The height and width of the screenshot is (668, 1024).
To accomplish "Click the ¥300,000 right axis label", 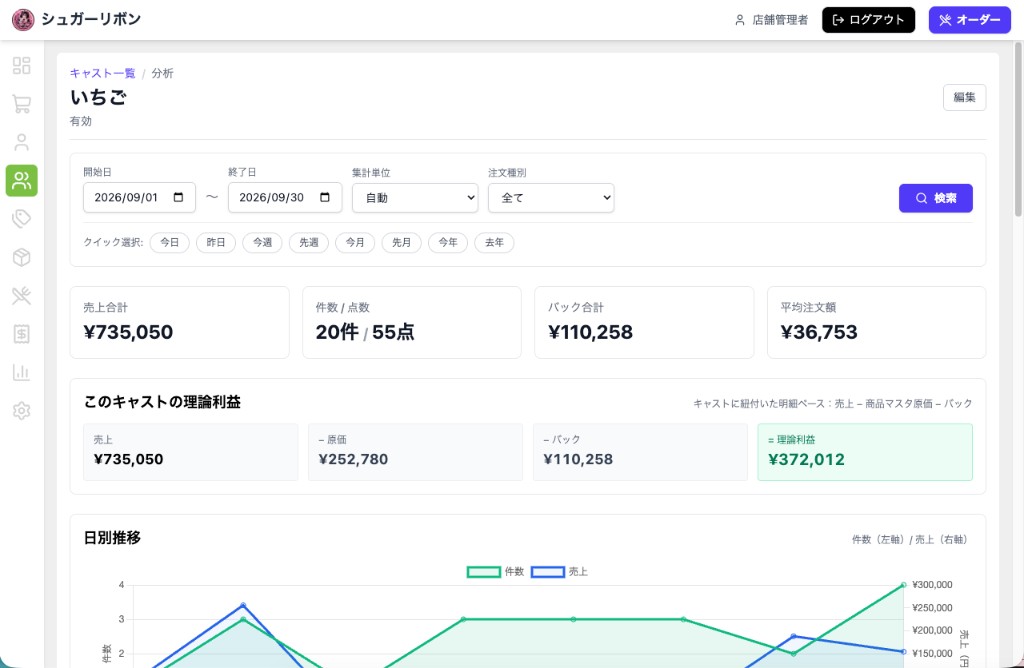I will [932, 584].
